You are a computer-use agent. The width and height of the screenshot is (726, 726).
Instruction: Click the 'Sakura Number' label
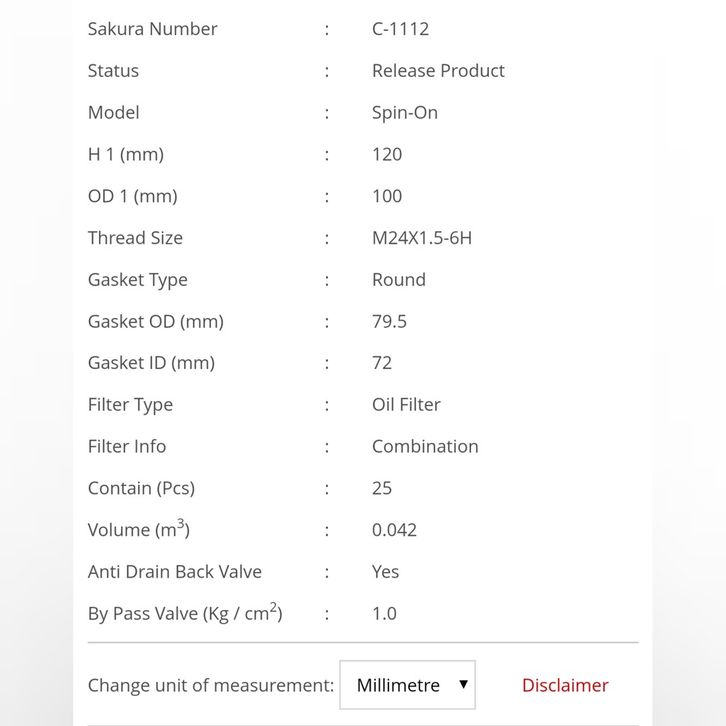tap(152, 29)
